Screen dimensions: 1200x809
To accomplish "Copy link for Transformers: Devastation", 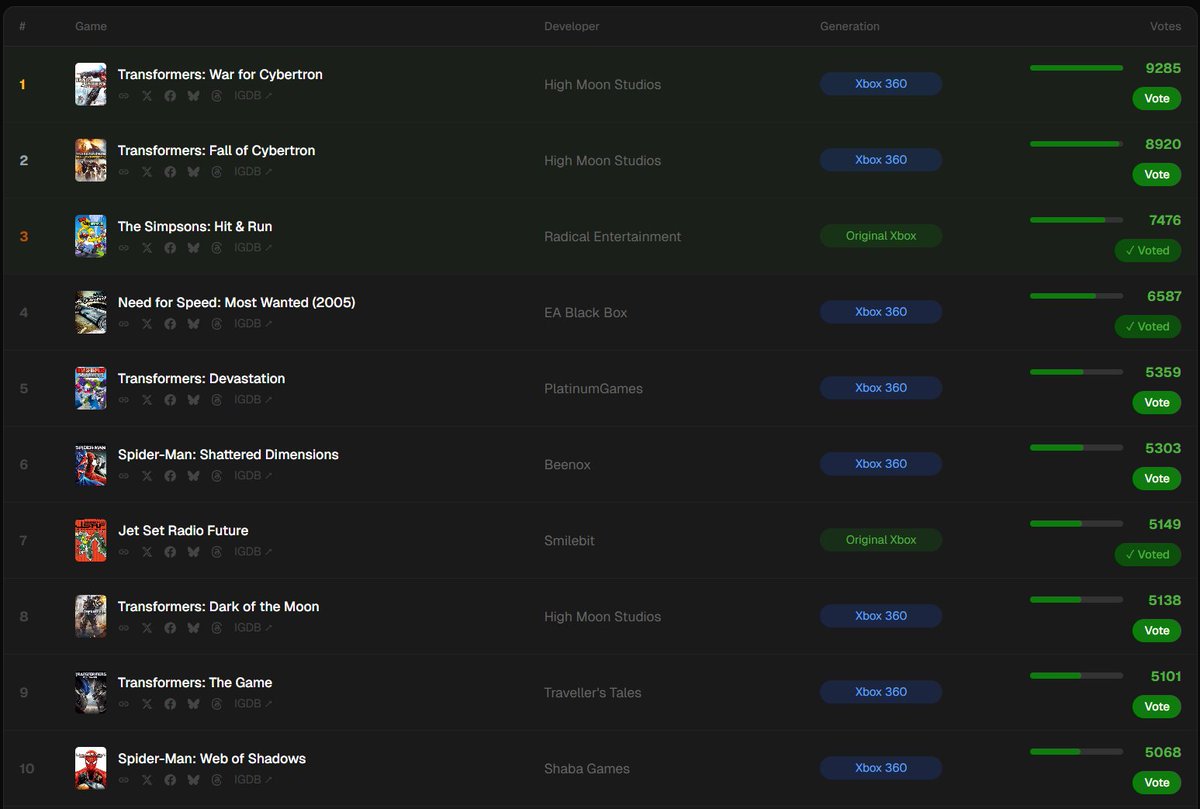I will tap(124, 400).
